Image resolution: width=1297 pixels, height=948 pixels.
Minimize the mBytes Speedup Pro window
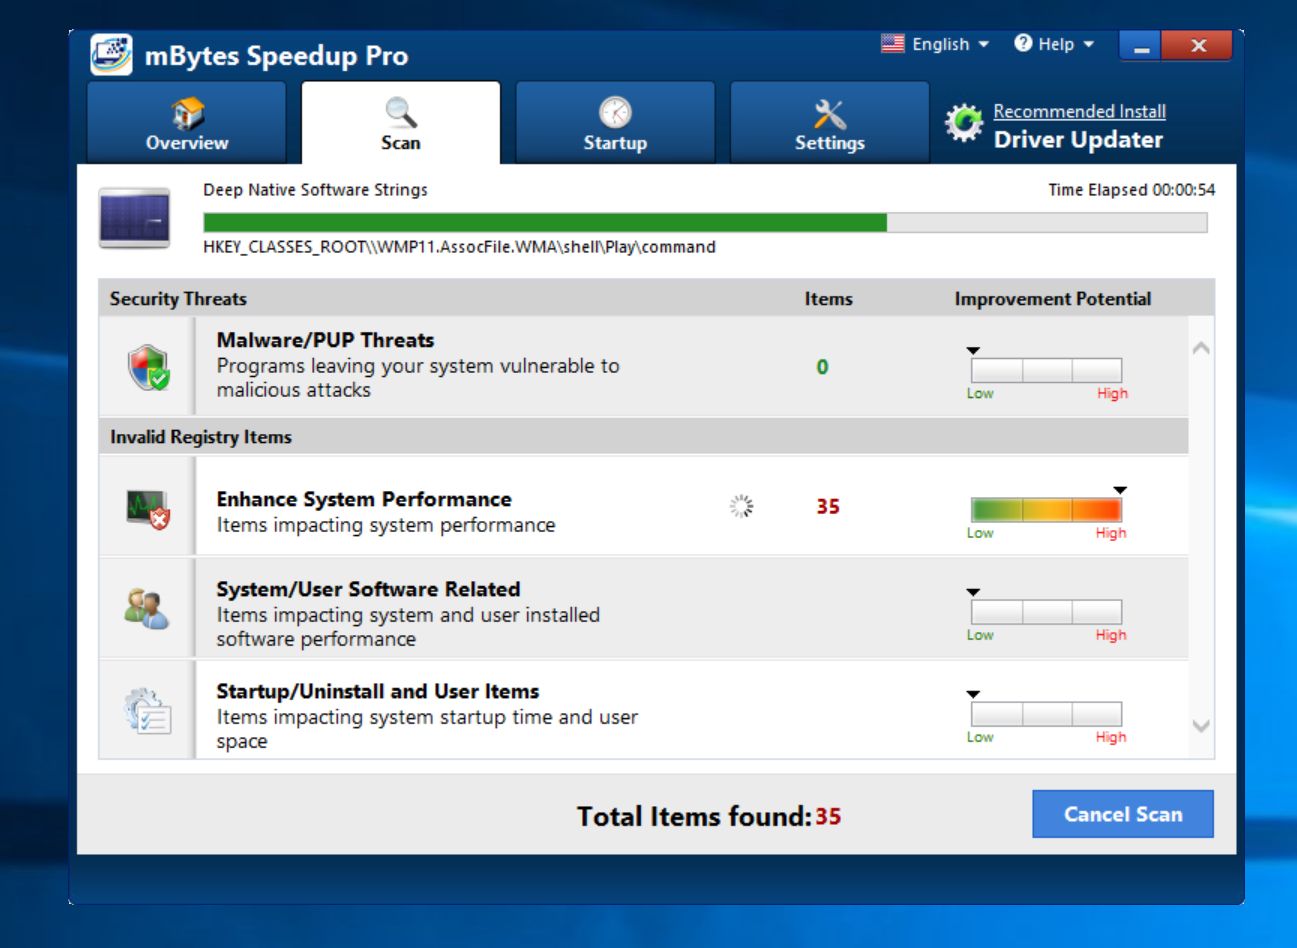(1141, 46)
